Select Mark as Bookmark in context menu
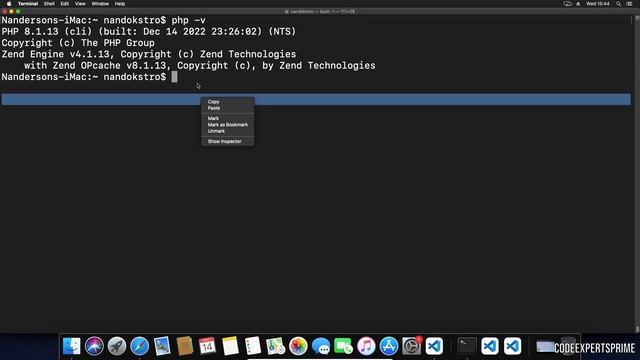 tap(227, 125)
